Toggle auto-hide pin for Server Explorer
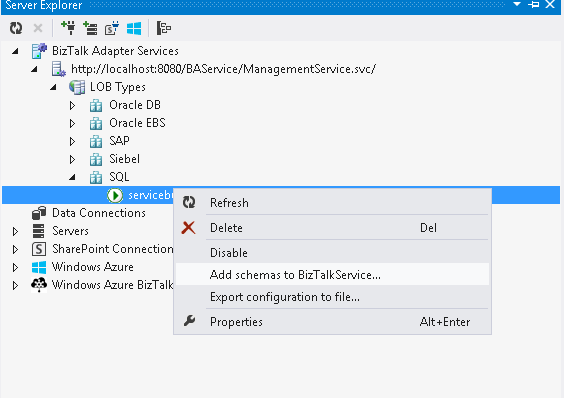 coord(533,5)
